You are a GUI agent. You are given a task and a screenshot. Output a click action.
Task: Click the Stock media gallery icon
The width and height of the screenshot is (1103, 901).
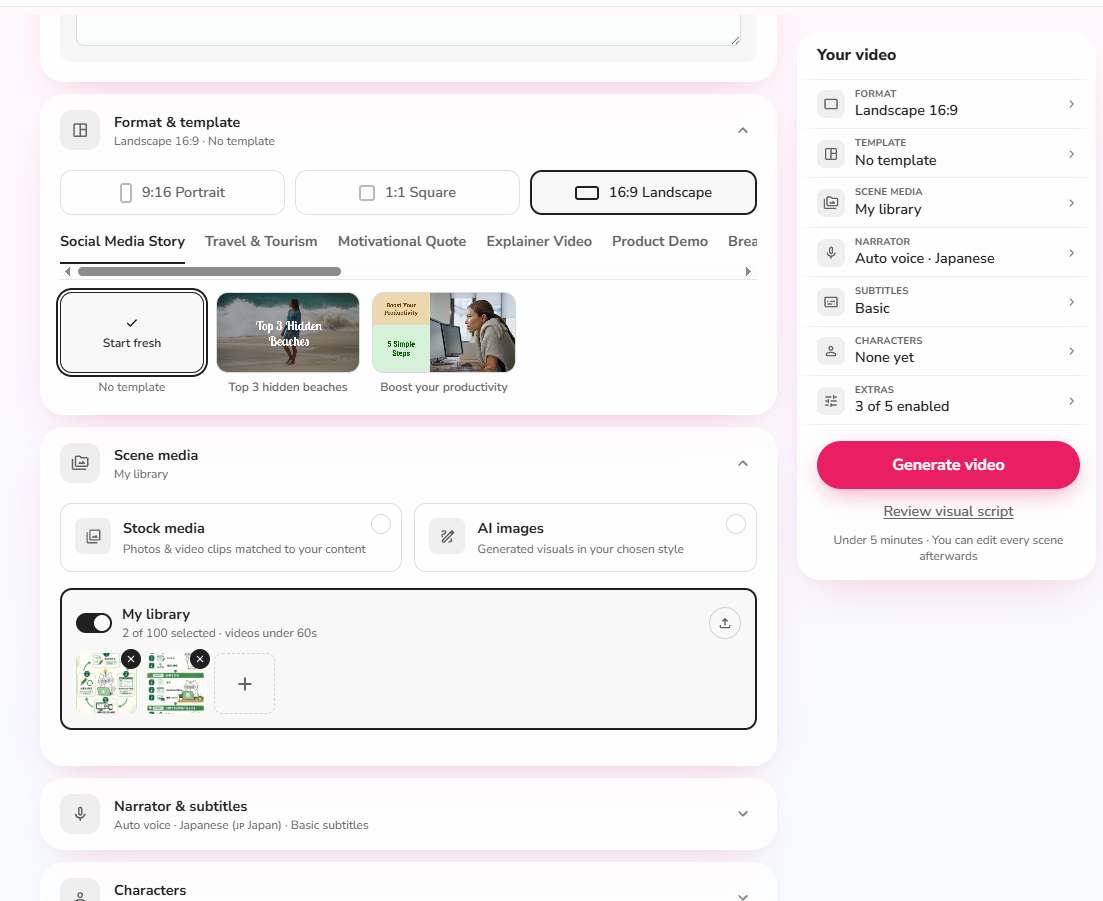[93, 537]
